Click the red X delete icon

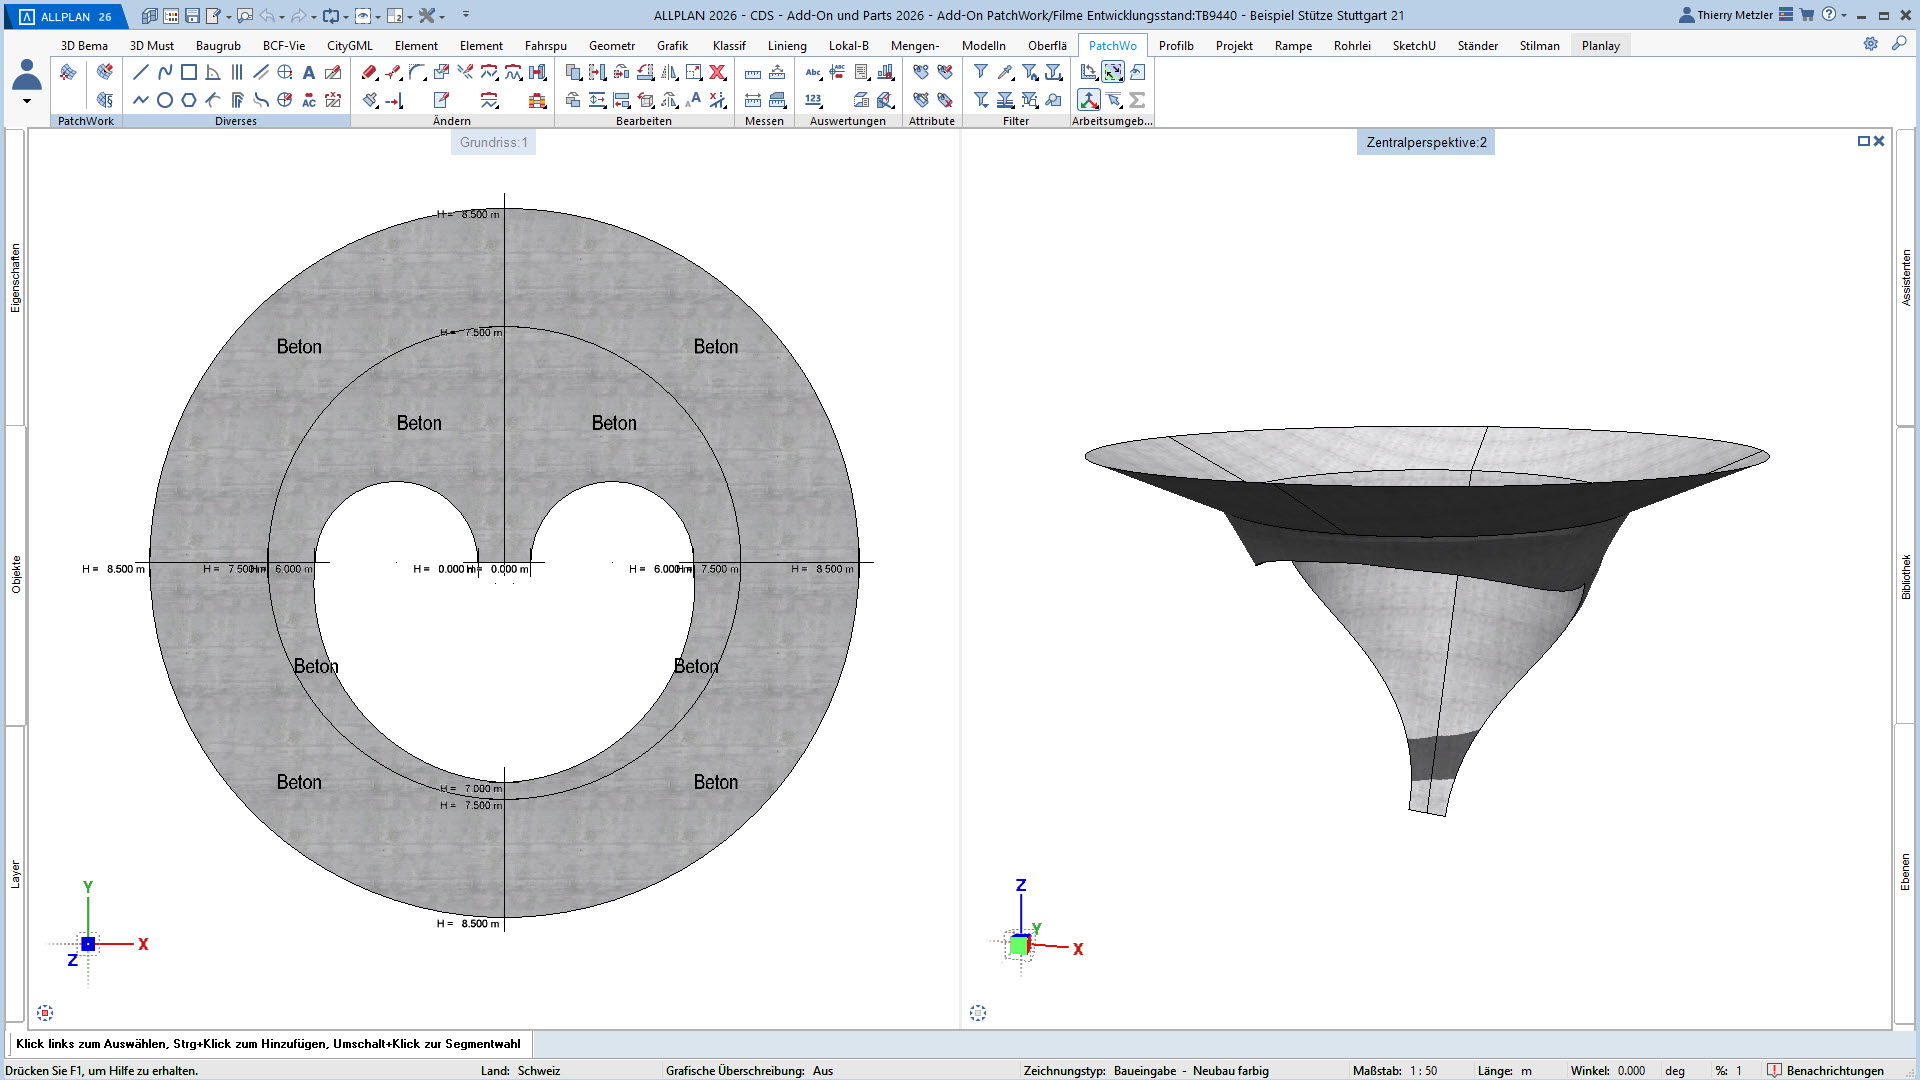[x=717, y=72]
